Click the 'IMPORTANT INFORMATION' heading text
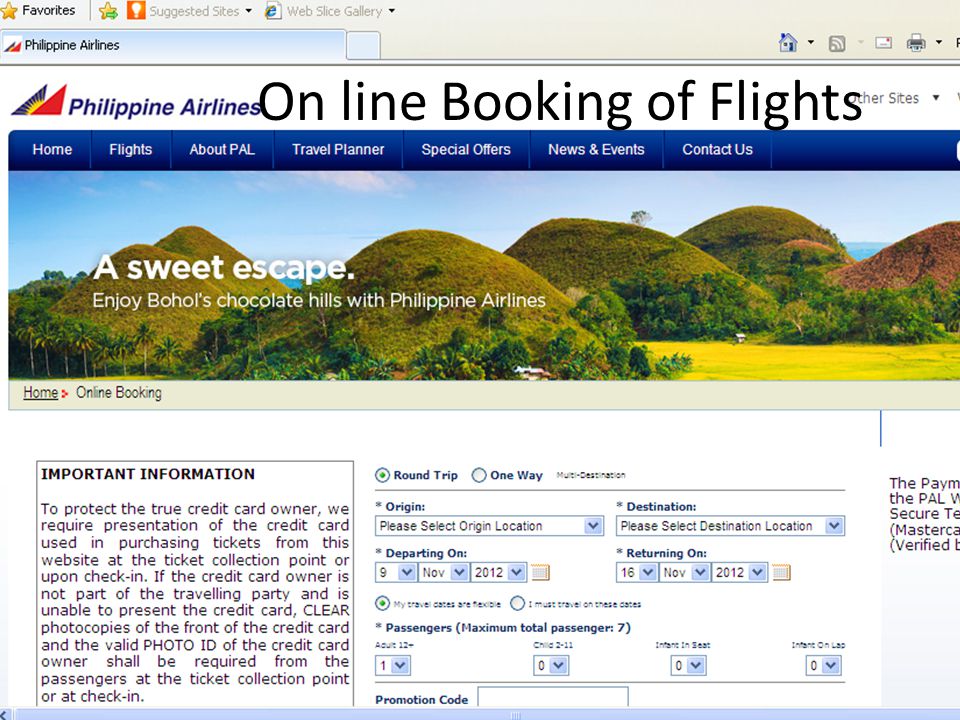The width and height of the screenshot is (960, 720). [148, 474]
